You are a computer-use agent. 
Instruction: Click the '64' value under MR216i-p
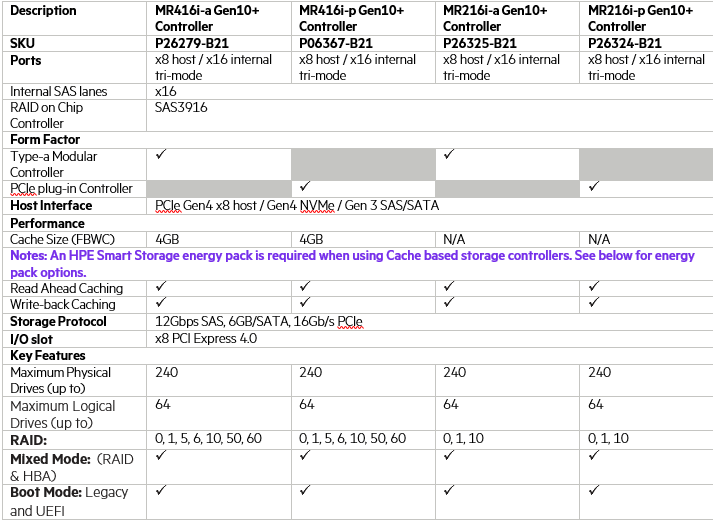pos(596,404)
